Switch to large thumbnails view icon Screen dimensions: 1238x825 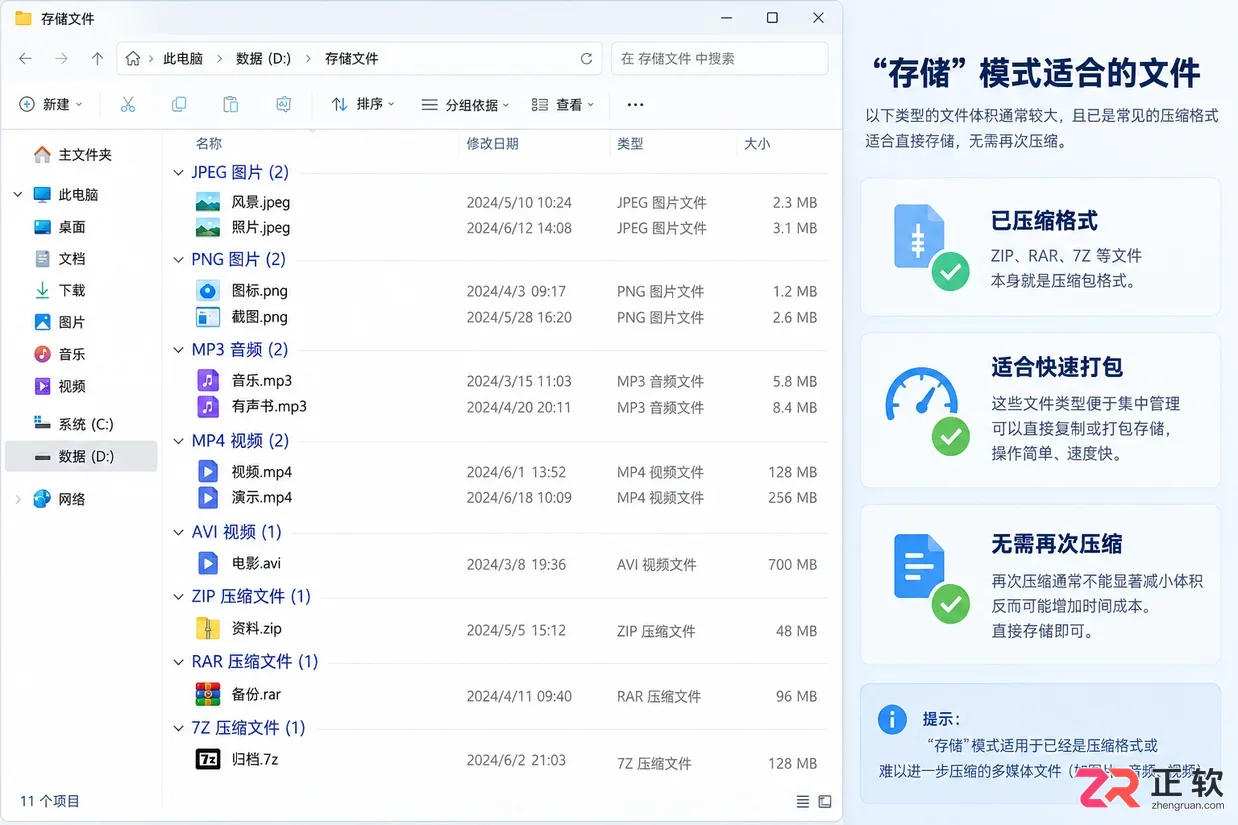point(825,802)
